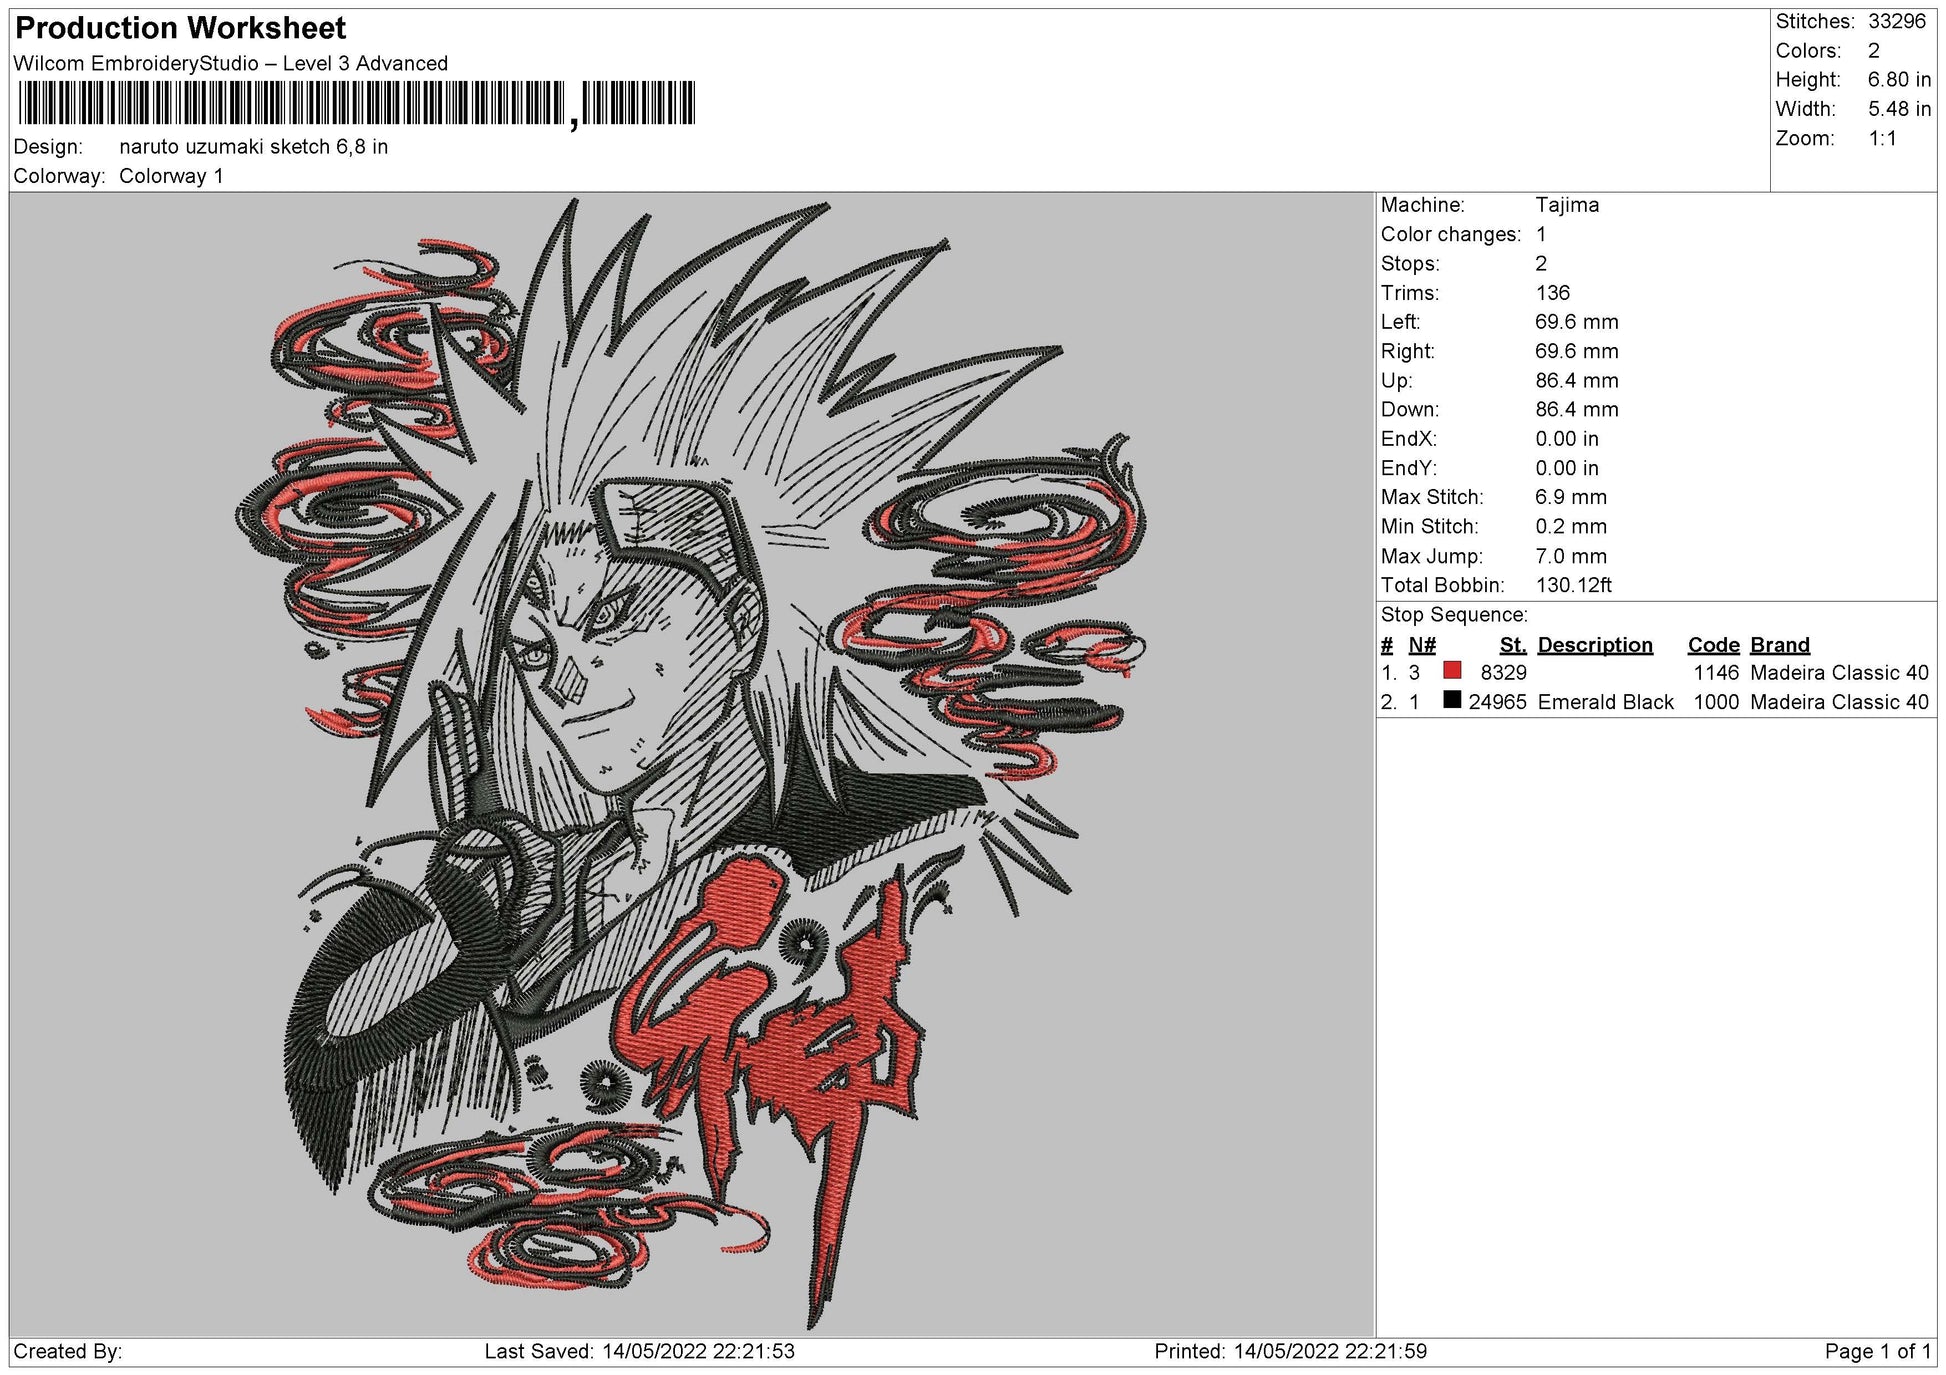The image size is (1946, 1375).
Task: Click Madeira Classic 40 in row 1
Action: coord(1839,673)
